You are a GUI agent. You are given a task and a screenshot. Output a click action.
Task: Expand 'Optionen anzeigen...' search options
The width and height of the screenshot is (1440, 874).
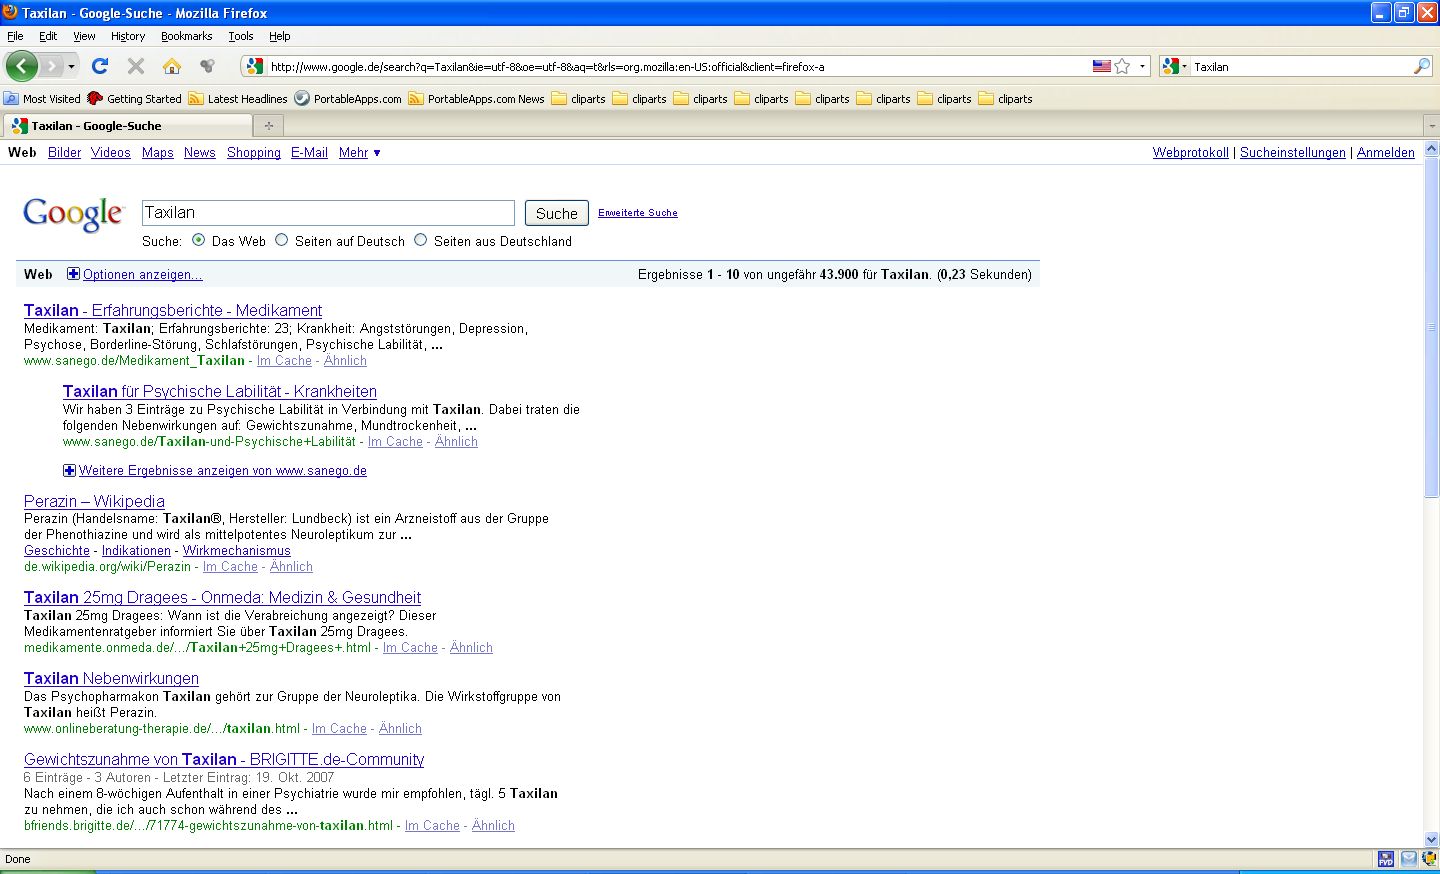tap(141, 274)
